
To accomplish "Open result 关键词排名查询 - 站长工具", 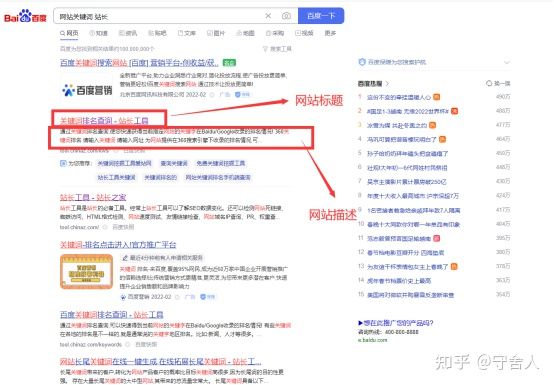I will 104,120.
